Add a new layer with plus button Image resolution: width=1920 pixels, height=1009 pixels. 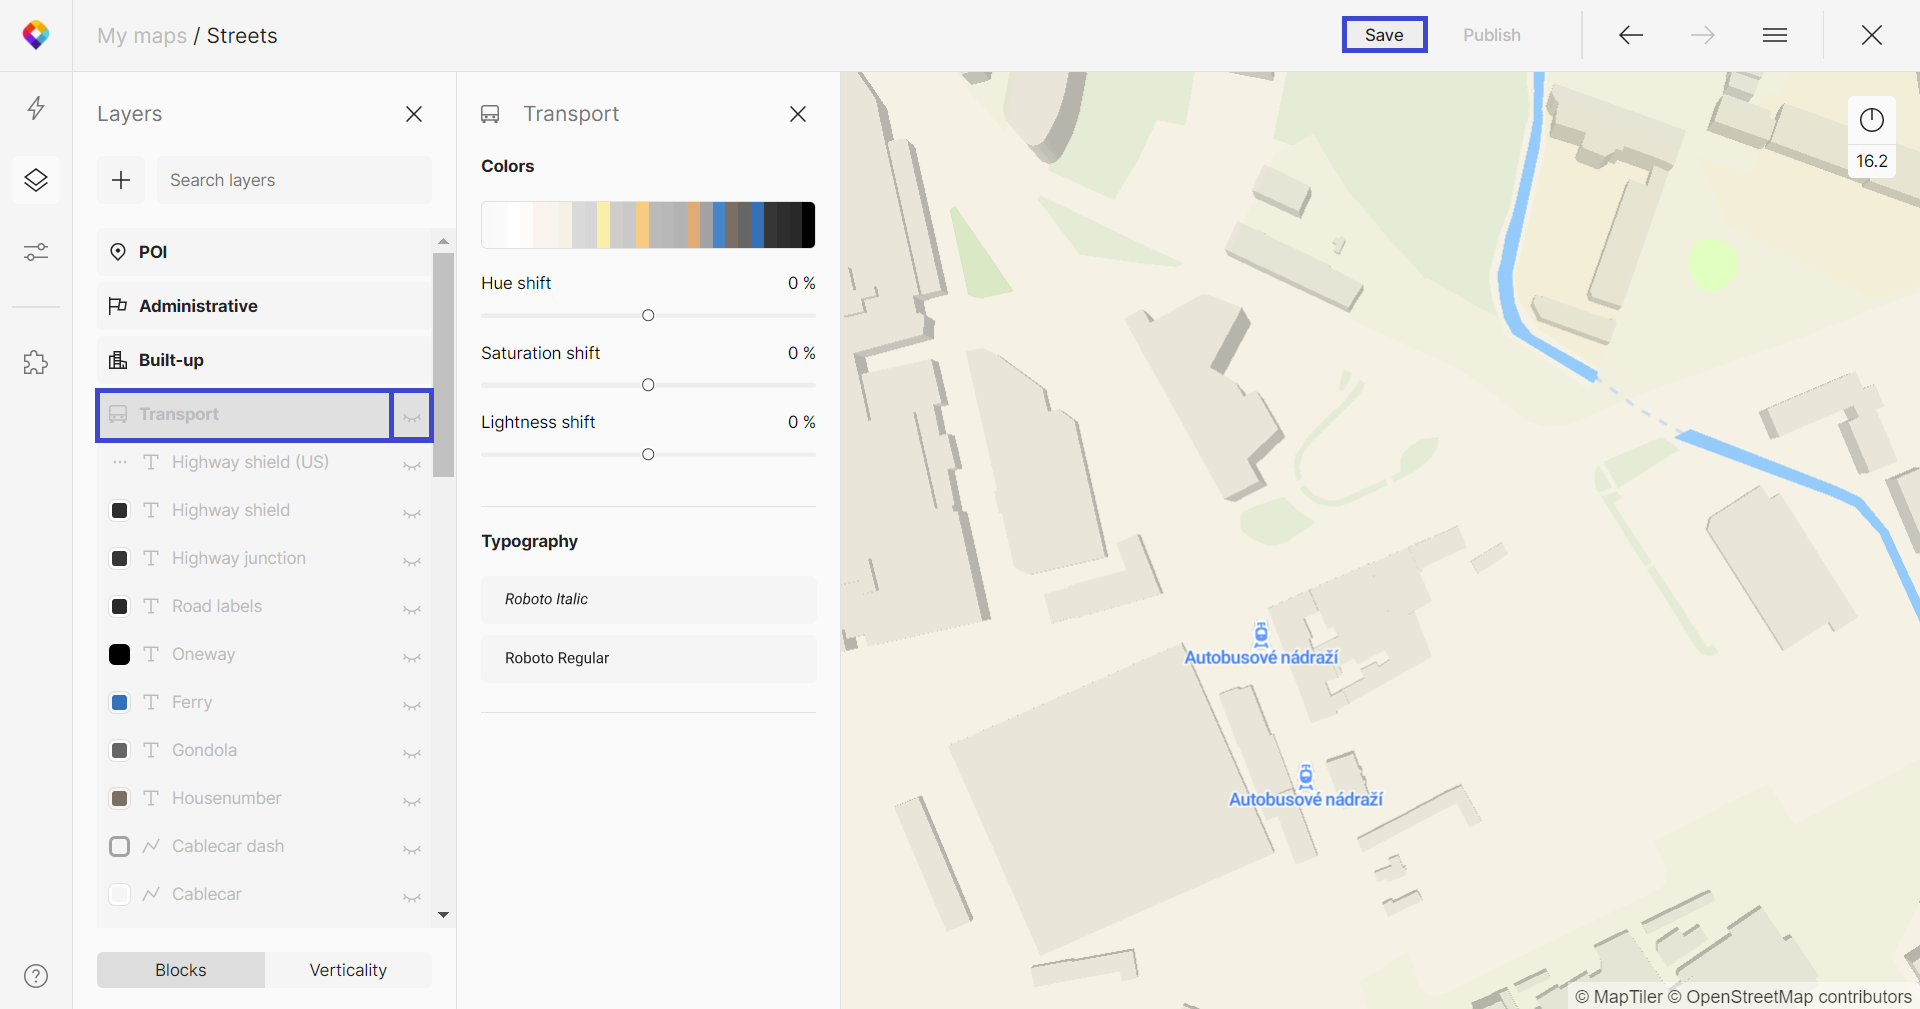click(121, 180)
